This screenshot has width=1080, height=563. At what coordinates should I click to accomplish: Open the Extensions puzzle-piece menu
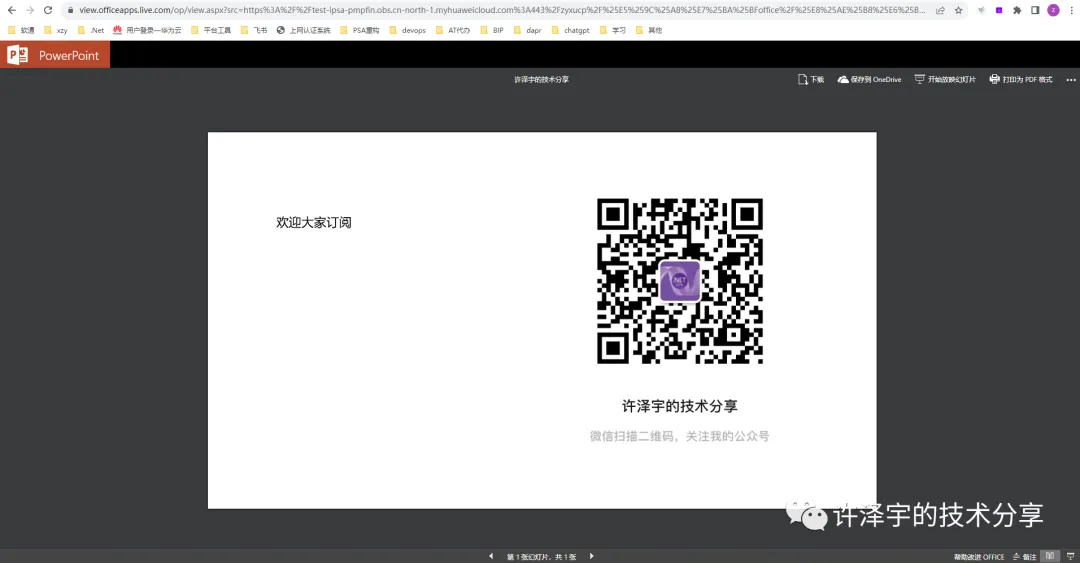(1017, 10)
